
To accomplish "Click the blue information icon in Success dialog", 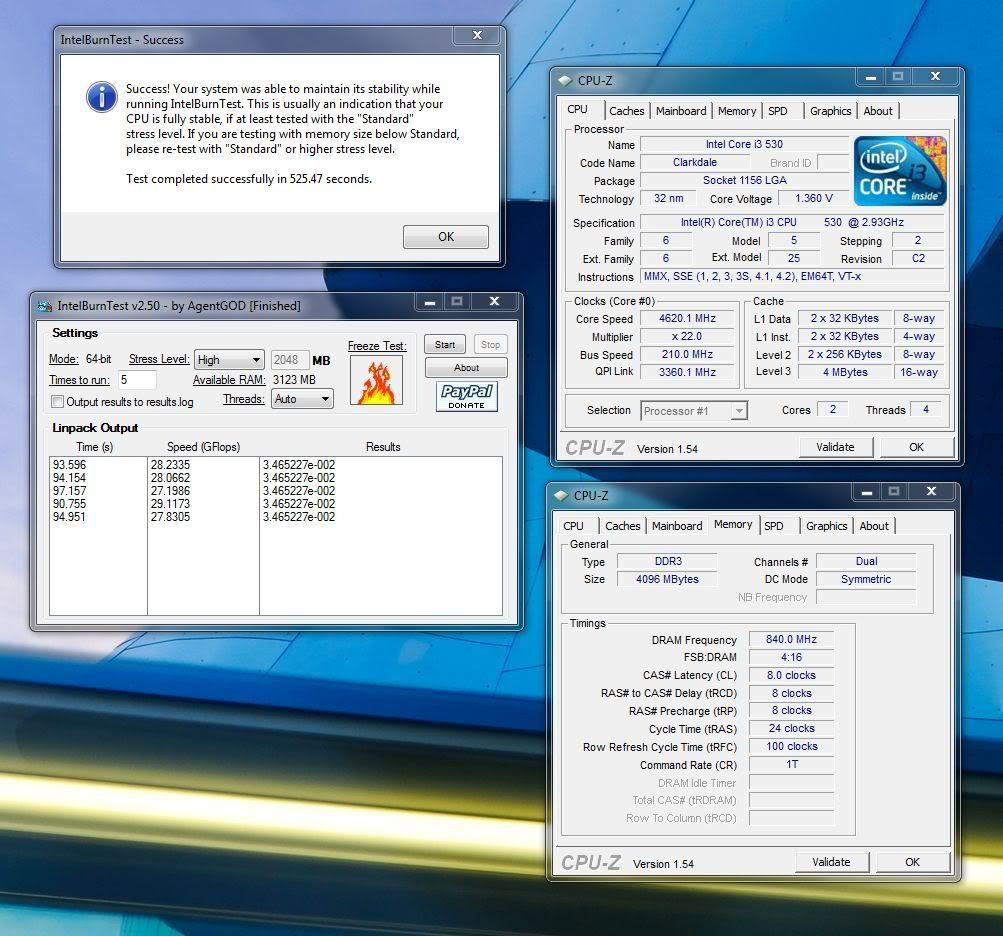I will coord(101,97).
